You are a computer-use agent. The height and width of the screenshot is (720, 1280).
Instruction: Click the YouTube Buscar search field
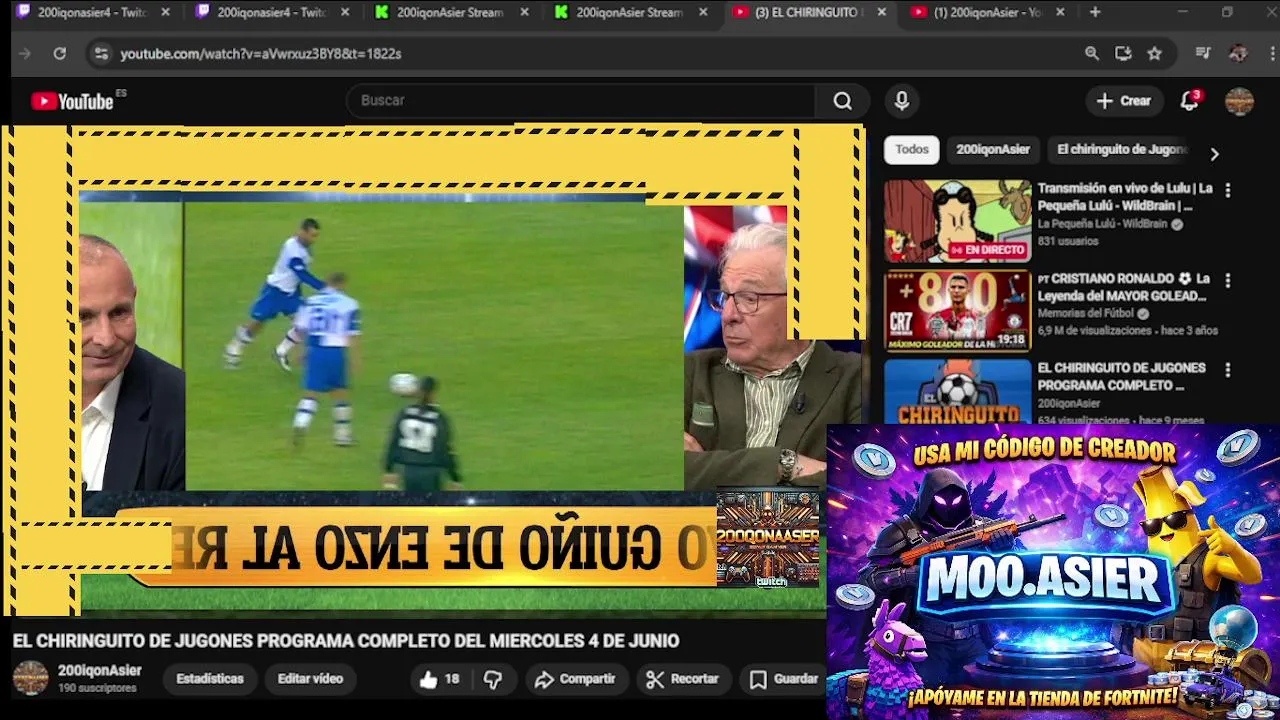[582, 101]
